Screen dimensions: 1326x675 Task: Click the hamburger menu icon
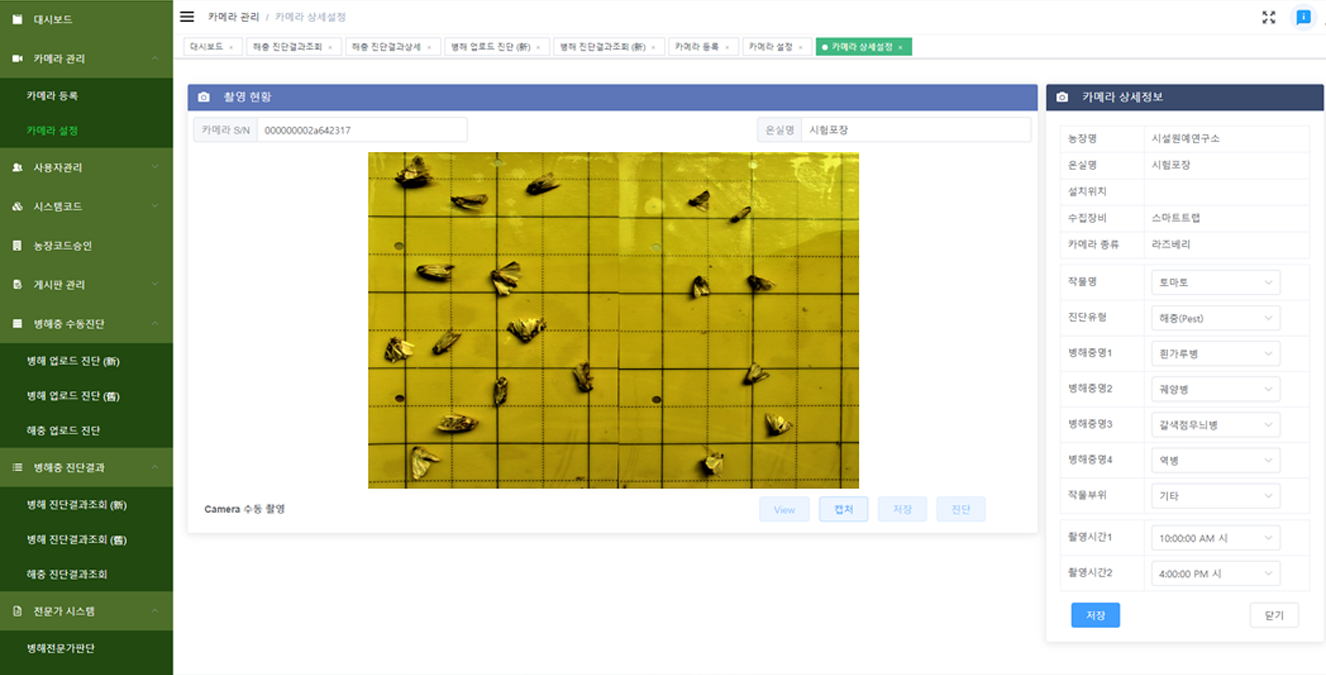pyautogui.click(x=187, y=17)
